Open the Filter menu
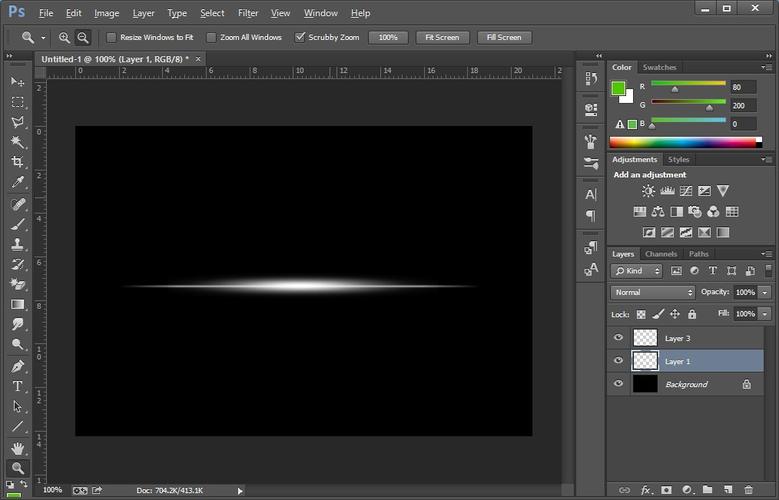Screen dimensions: 779x500 tap(248, 13)
